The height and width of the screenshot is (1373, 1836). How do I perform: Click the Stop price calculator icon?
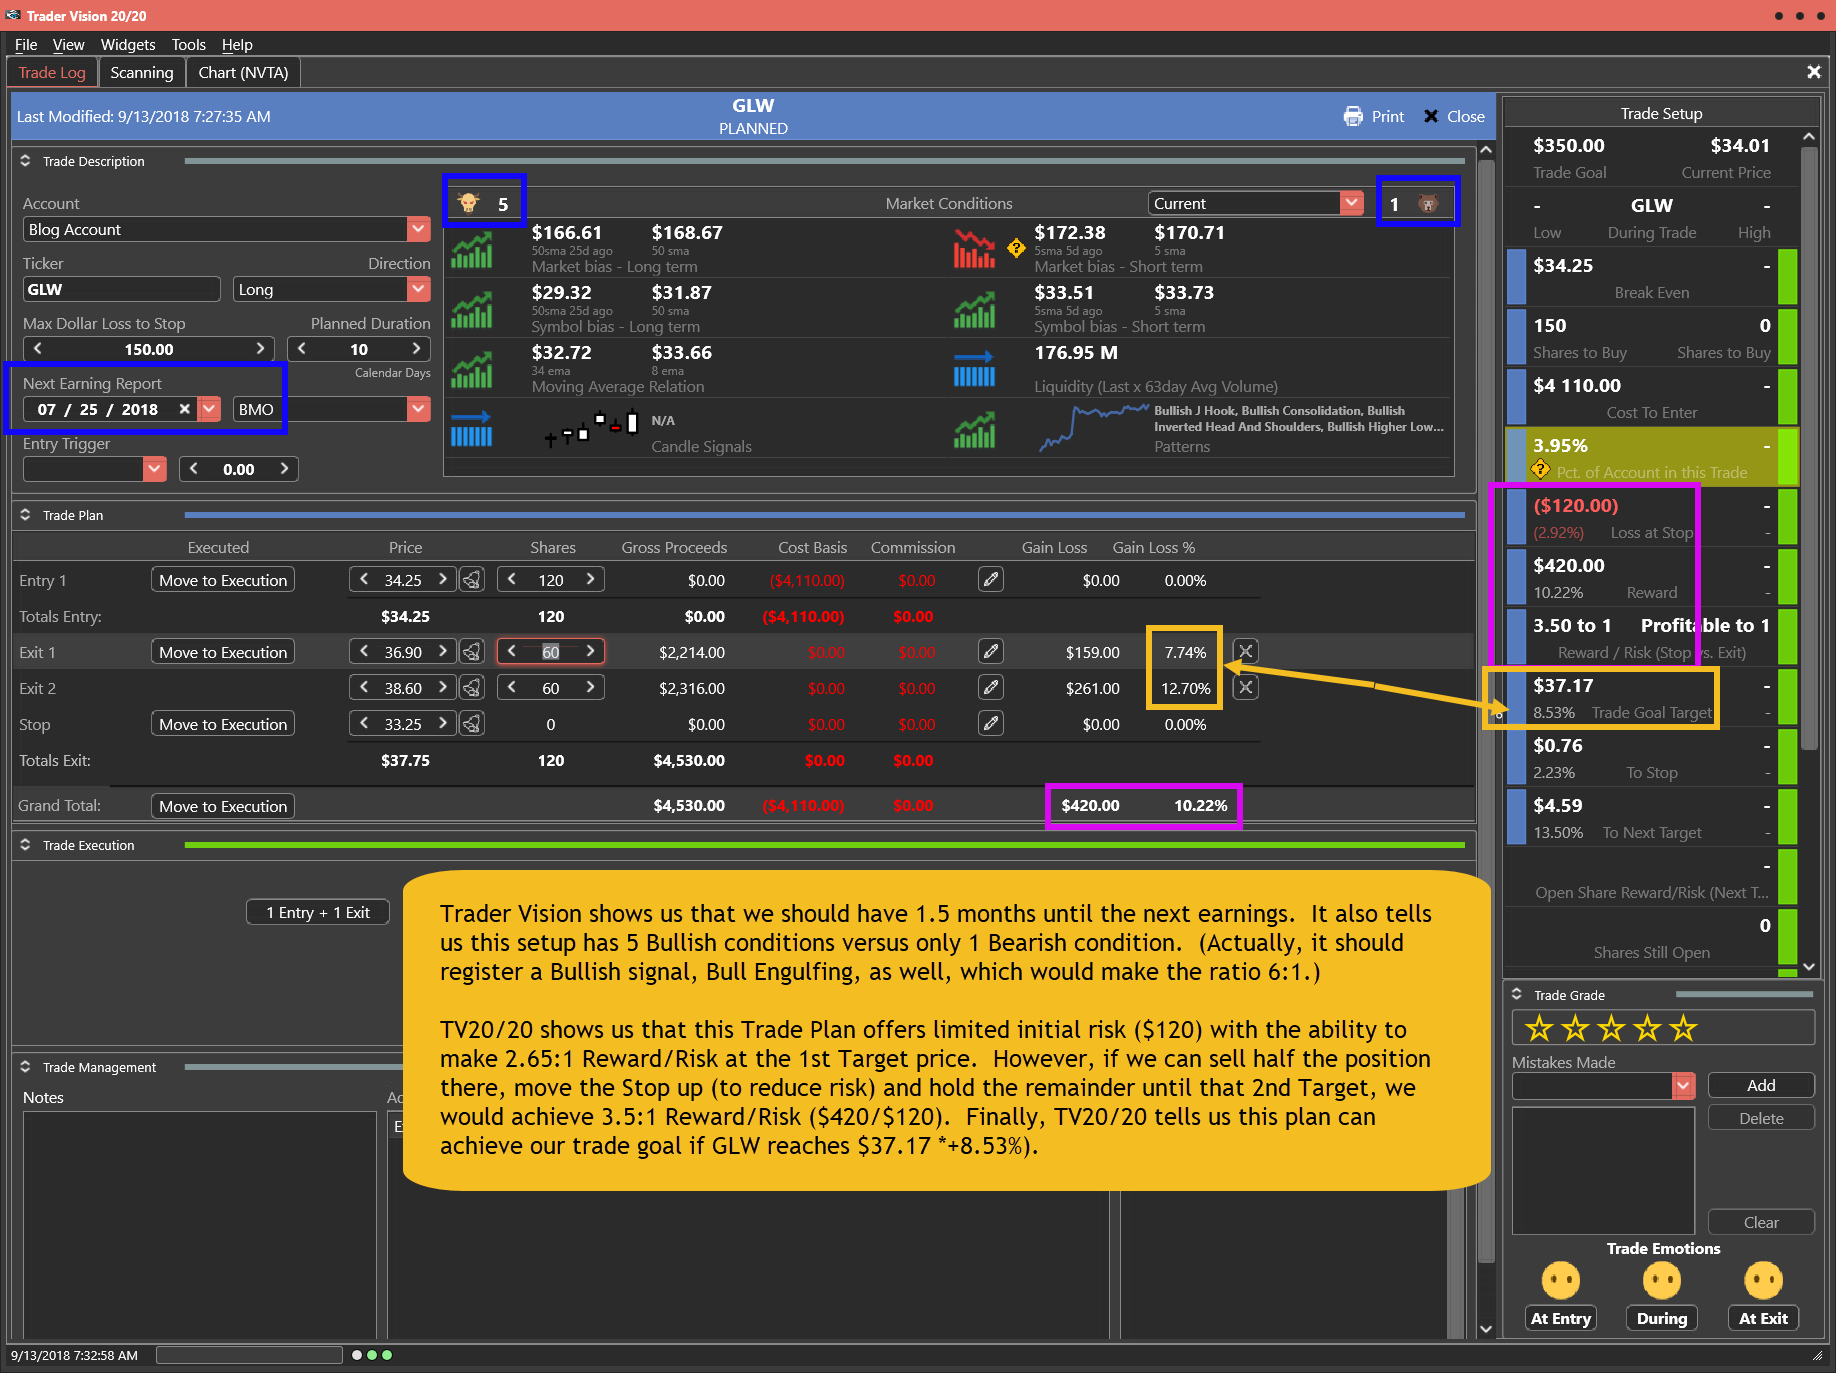472,723
